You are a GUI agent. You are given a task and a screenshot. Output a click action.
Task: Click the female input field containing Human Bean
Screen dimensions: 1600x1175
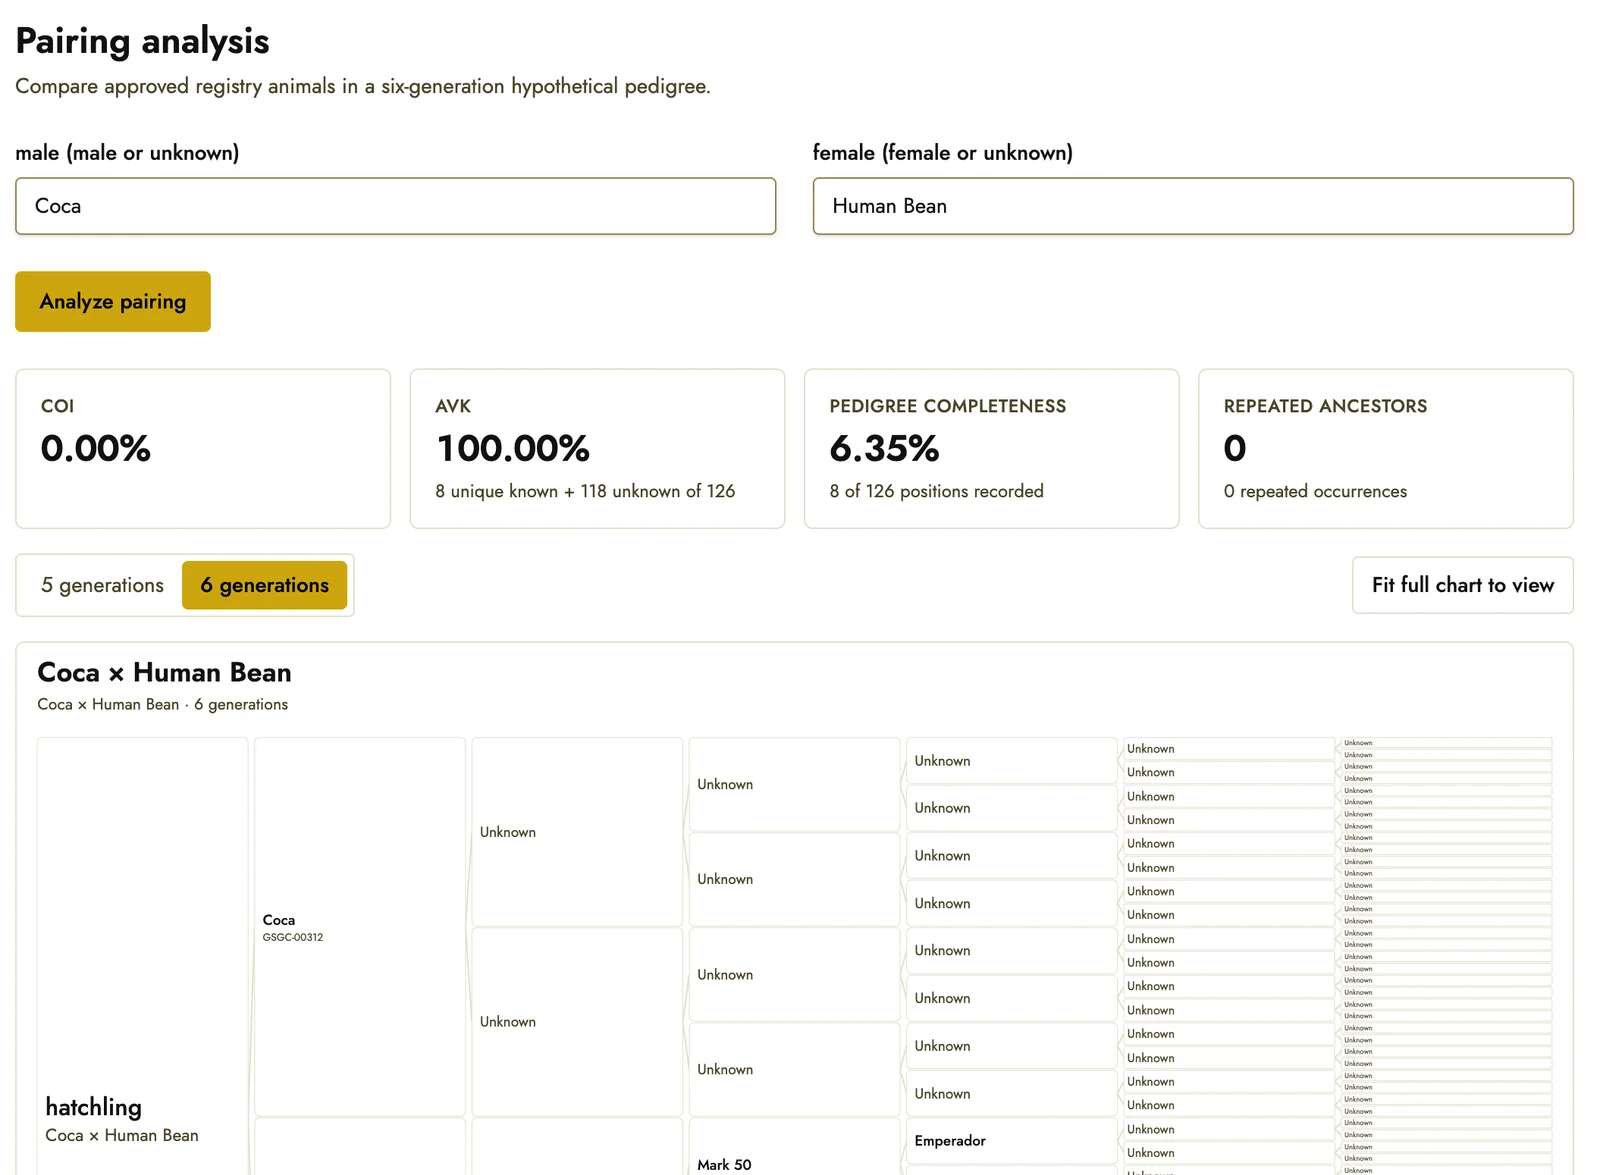coord(1193,206)
